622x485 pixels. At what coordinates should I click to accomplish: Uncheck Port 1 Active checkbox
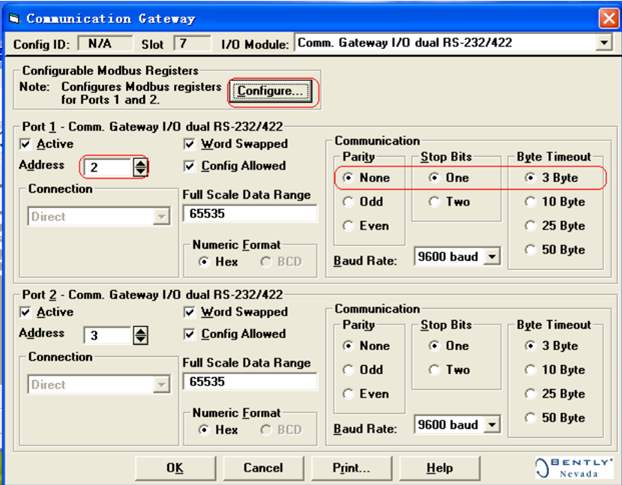[26, 144]
